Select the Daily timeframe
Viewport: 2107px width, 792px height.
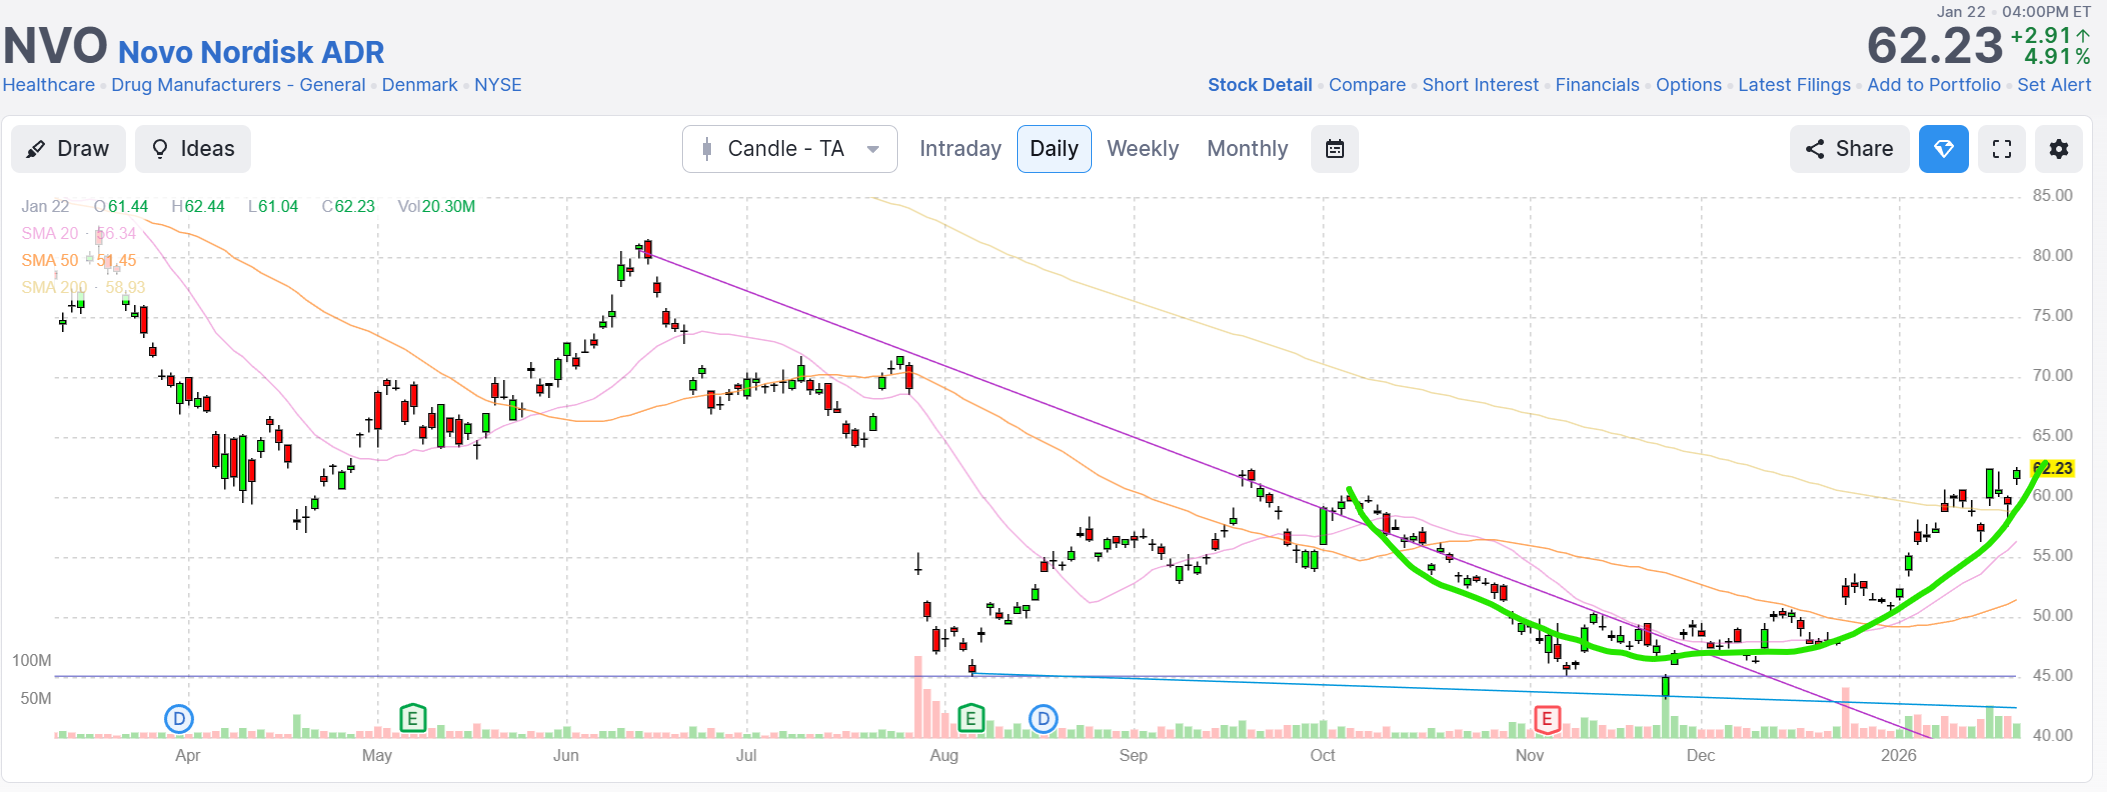click(x=1054, y=149)
